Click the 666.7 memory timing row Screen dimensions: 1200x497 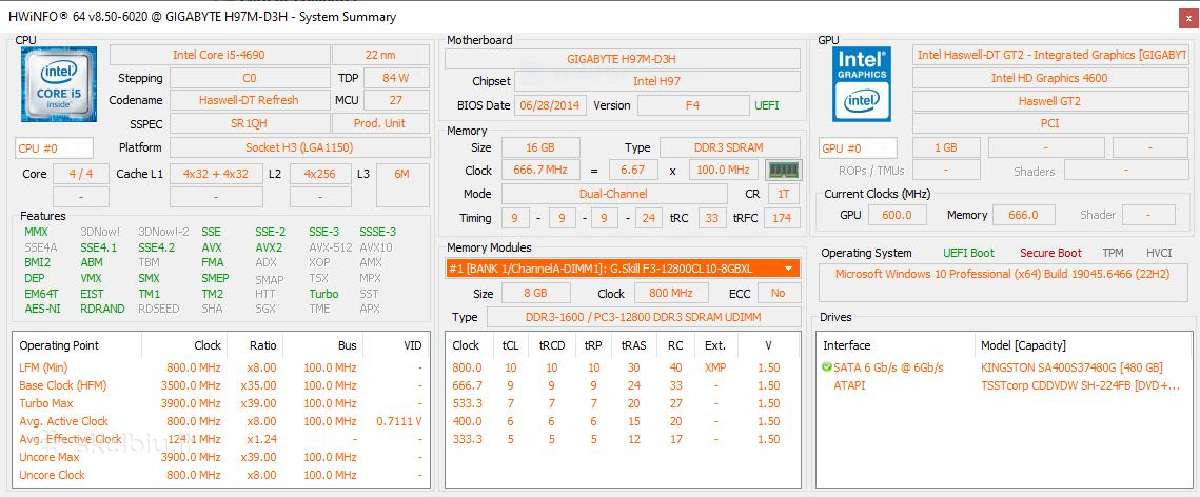coord(622,385)
